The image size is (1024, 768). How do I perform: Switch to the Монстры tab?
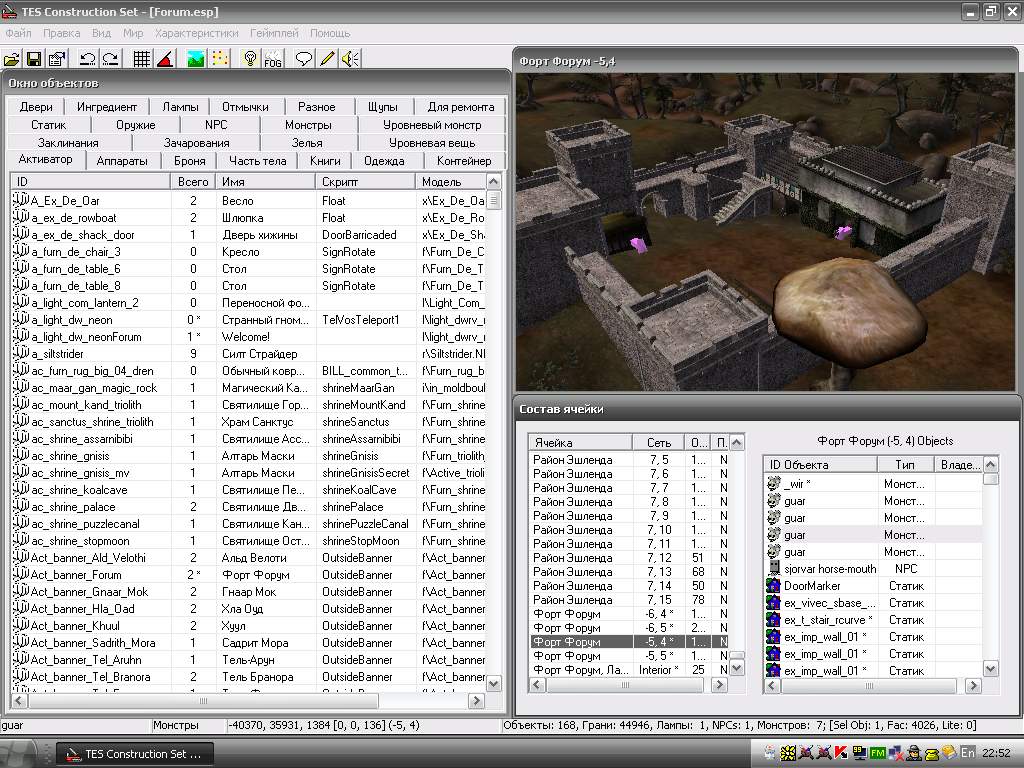(308, 125)
